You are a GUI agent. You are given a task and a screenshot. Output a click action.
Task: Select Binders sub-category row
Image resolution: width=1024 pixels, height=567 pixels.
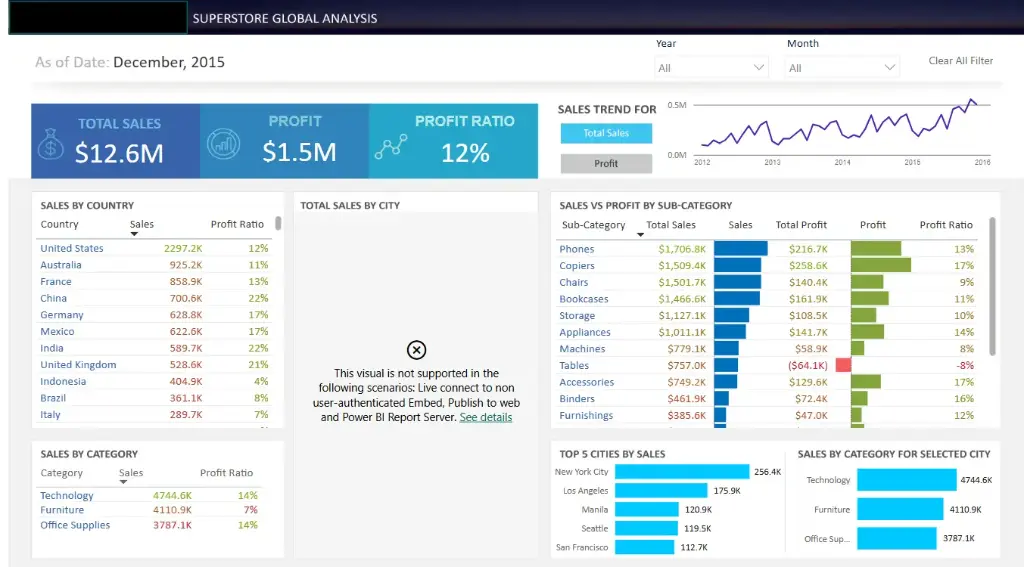(x=767, y=398)
